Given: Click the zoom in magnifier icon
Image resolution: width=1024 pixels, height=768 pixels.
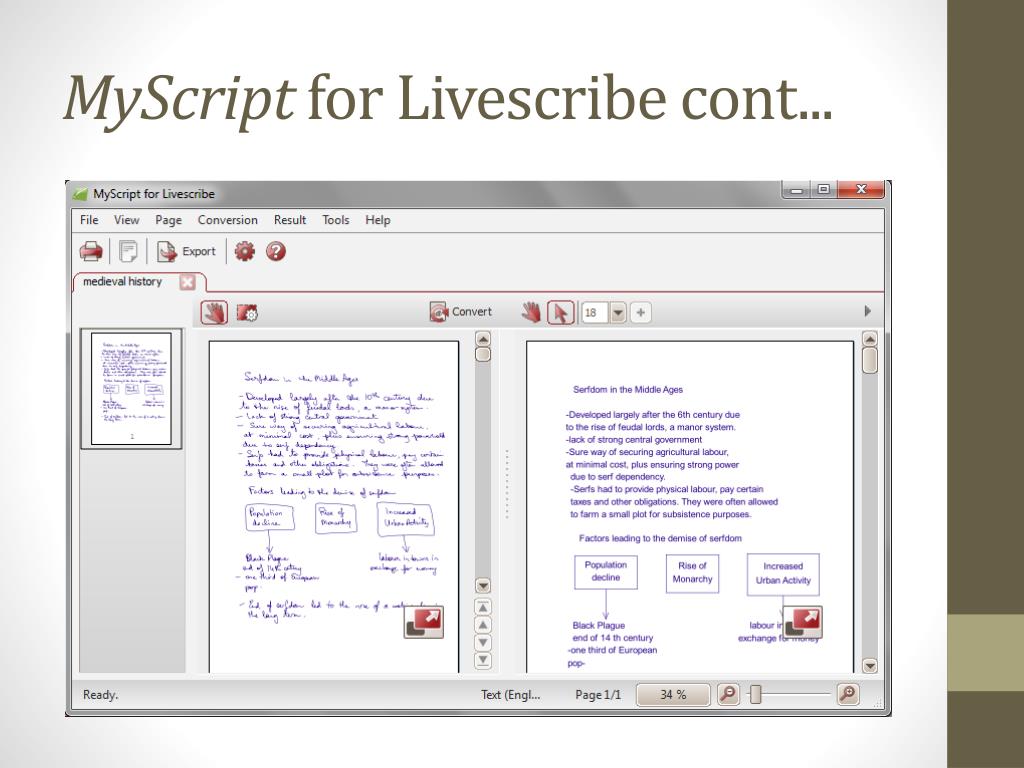Looking at the screenshot, I should 848,694.
